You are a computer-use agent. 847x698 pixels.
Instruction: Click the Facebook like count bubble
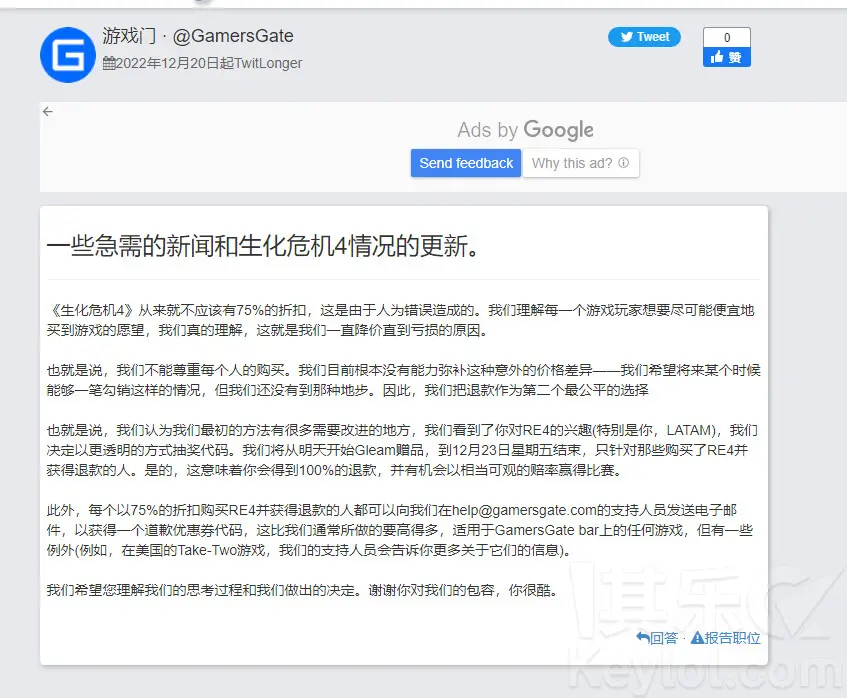(726, 37)
